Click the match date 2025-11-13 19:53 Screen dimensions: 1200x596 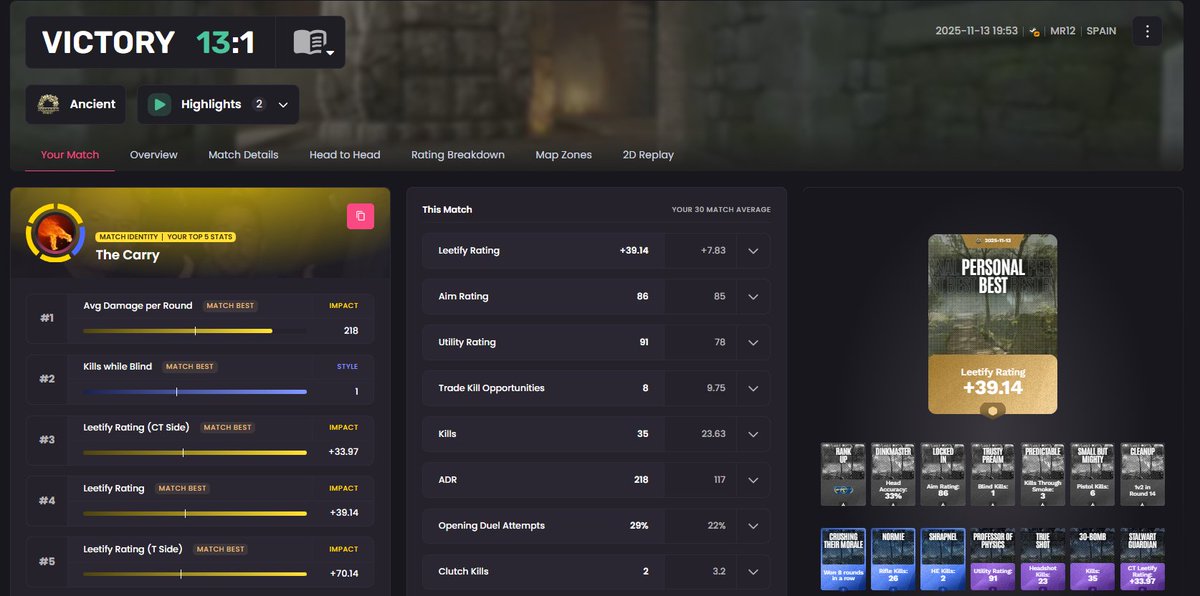pyautogui.click(x=976, y=31)
